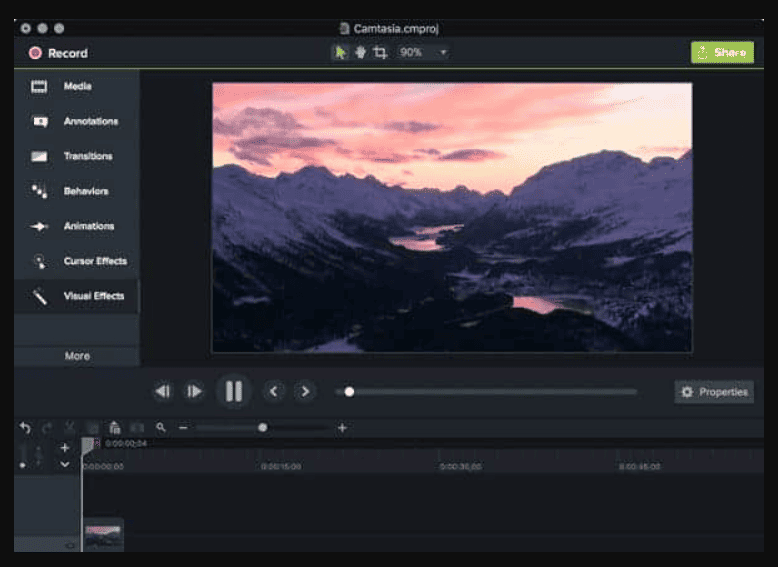Open the Visual Effects tab
The width and height of the screenshot is (778, 567).
click(76, 296)
